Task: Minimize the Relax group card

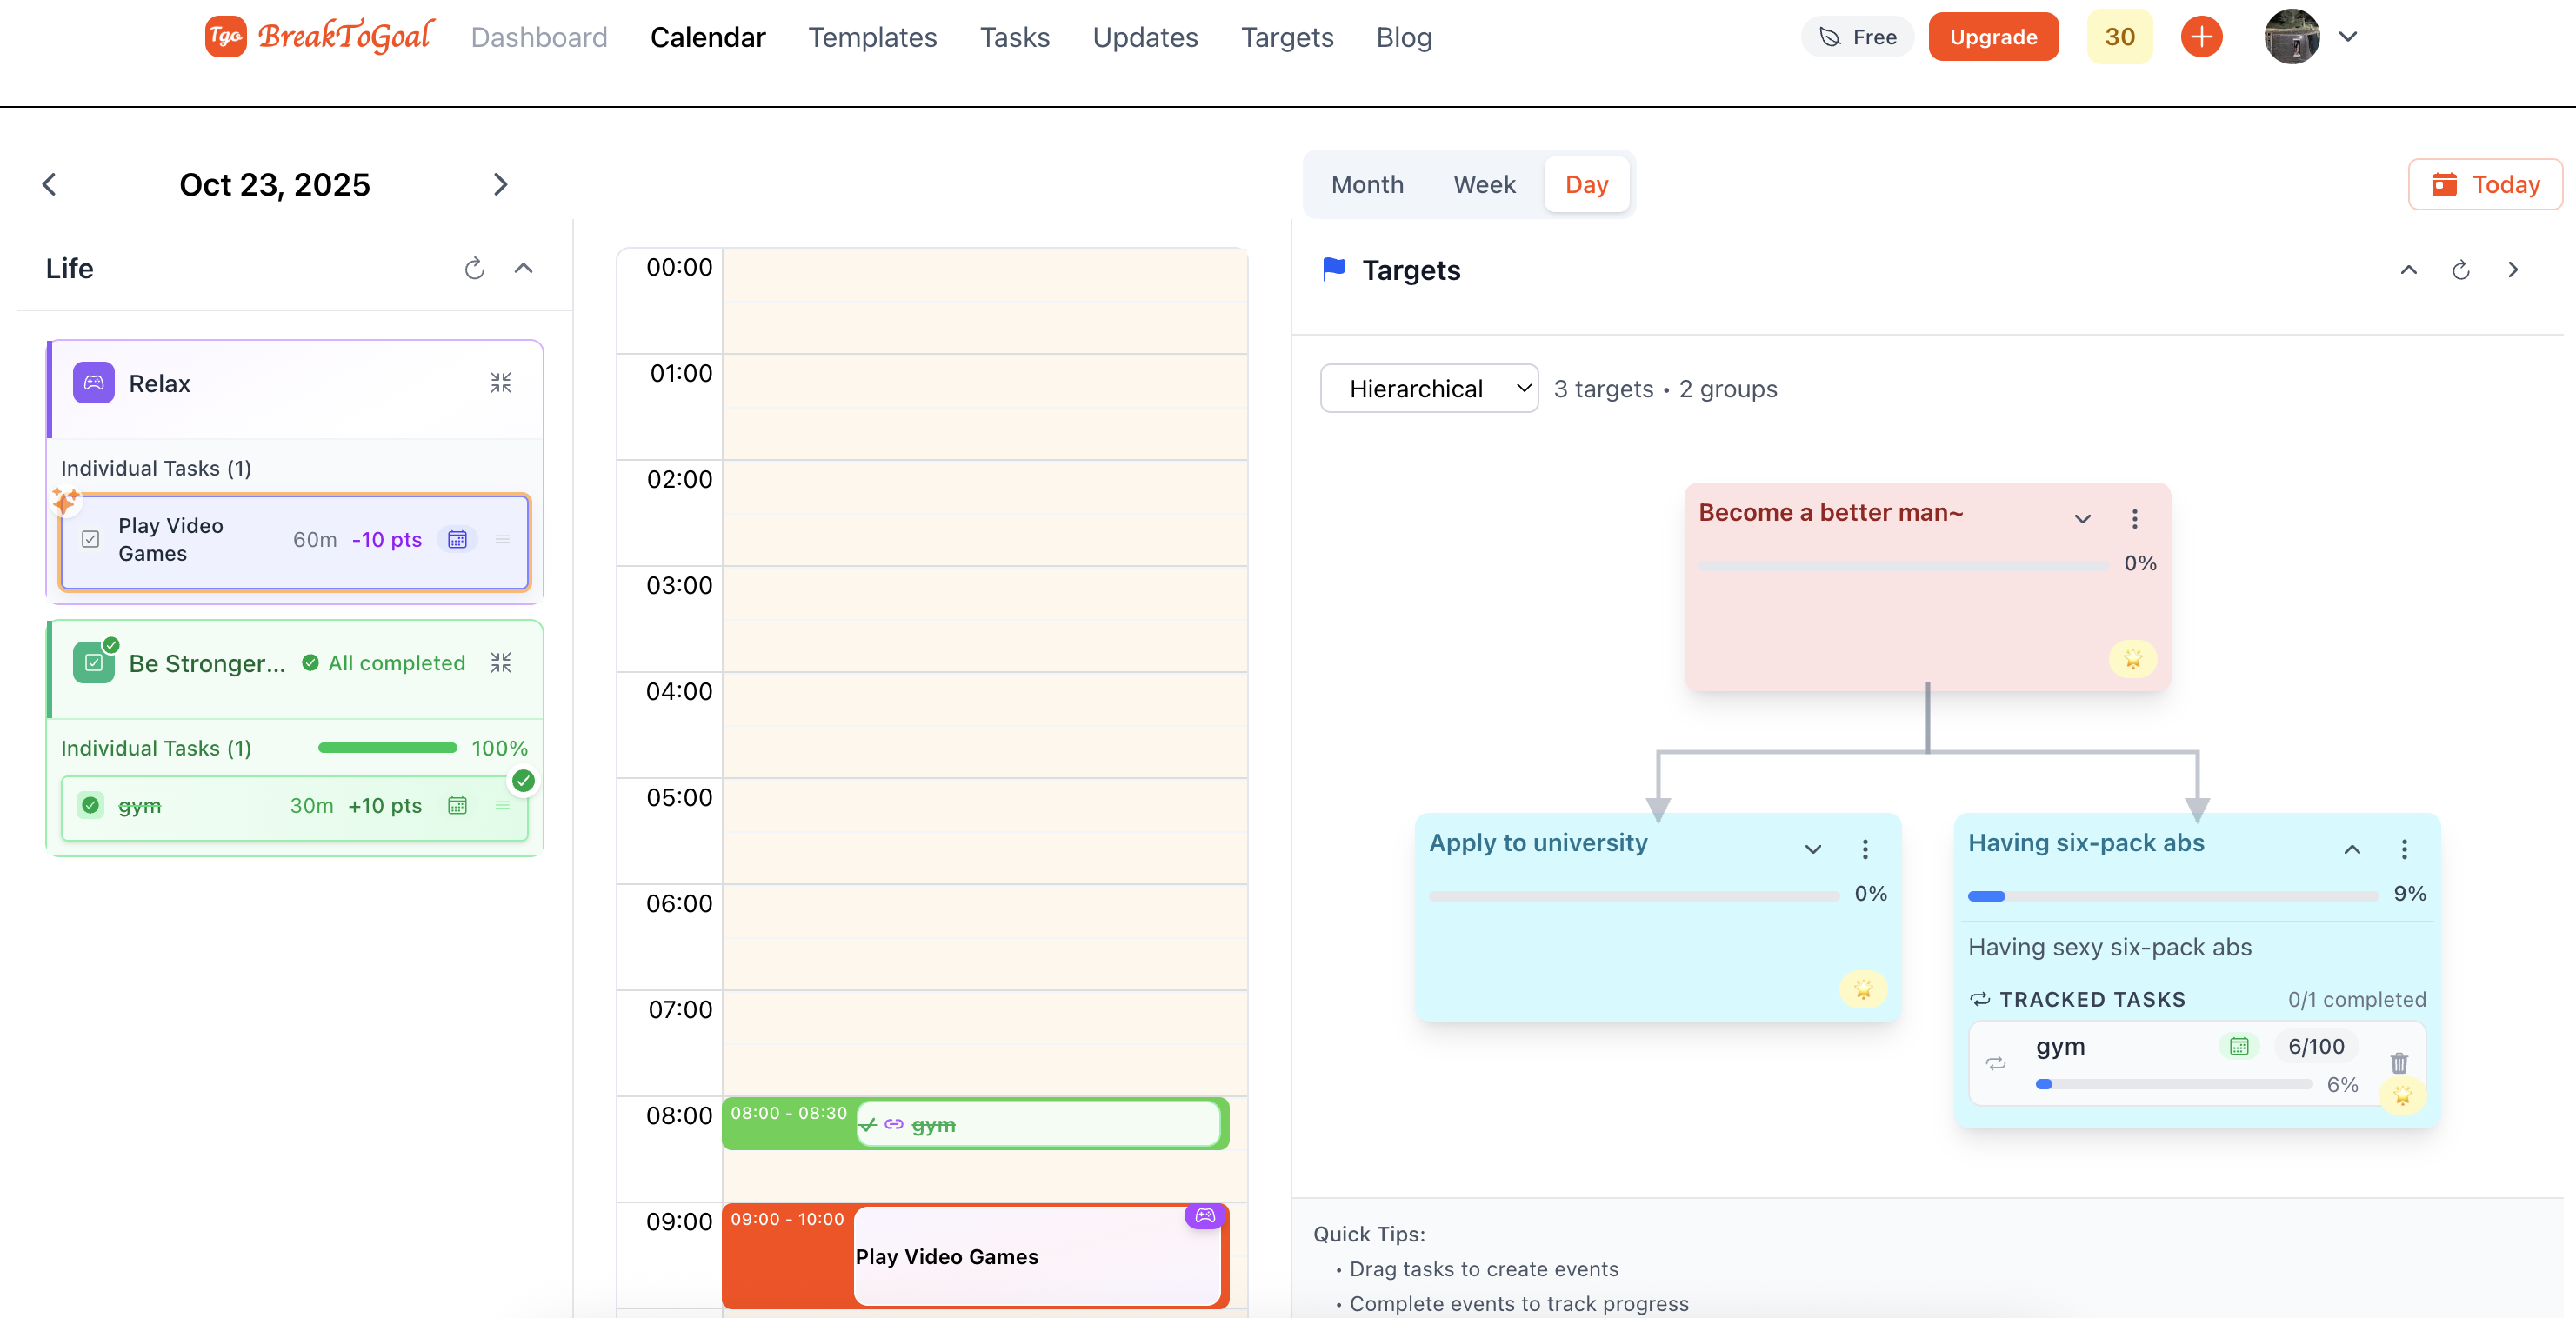Action: (500, 383)
